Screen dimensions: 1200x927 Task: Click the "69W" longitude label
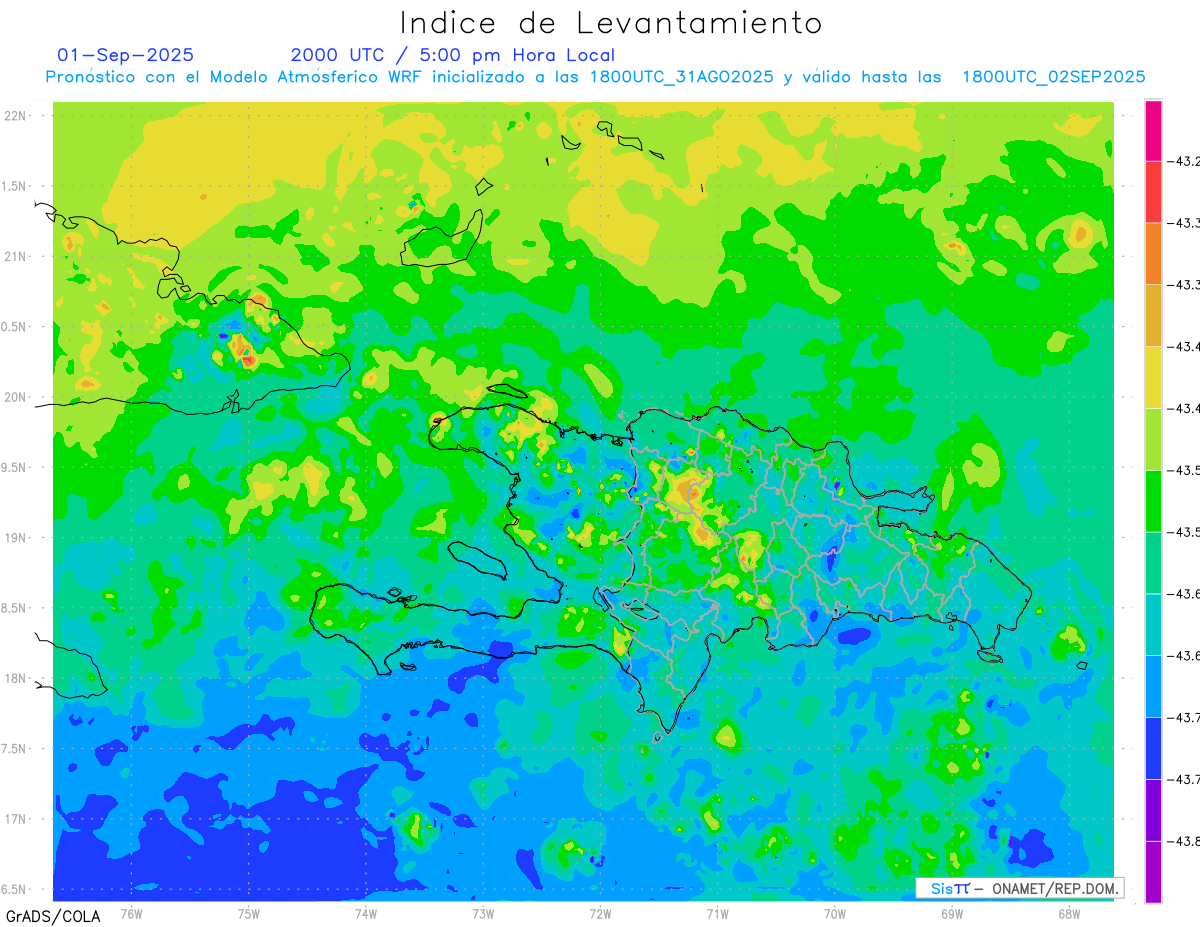coord(952,914)
